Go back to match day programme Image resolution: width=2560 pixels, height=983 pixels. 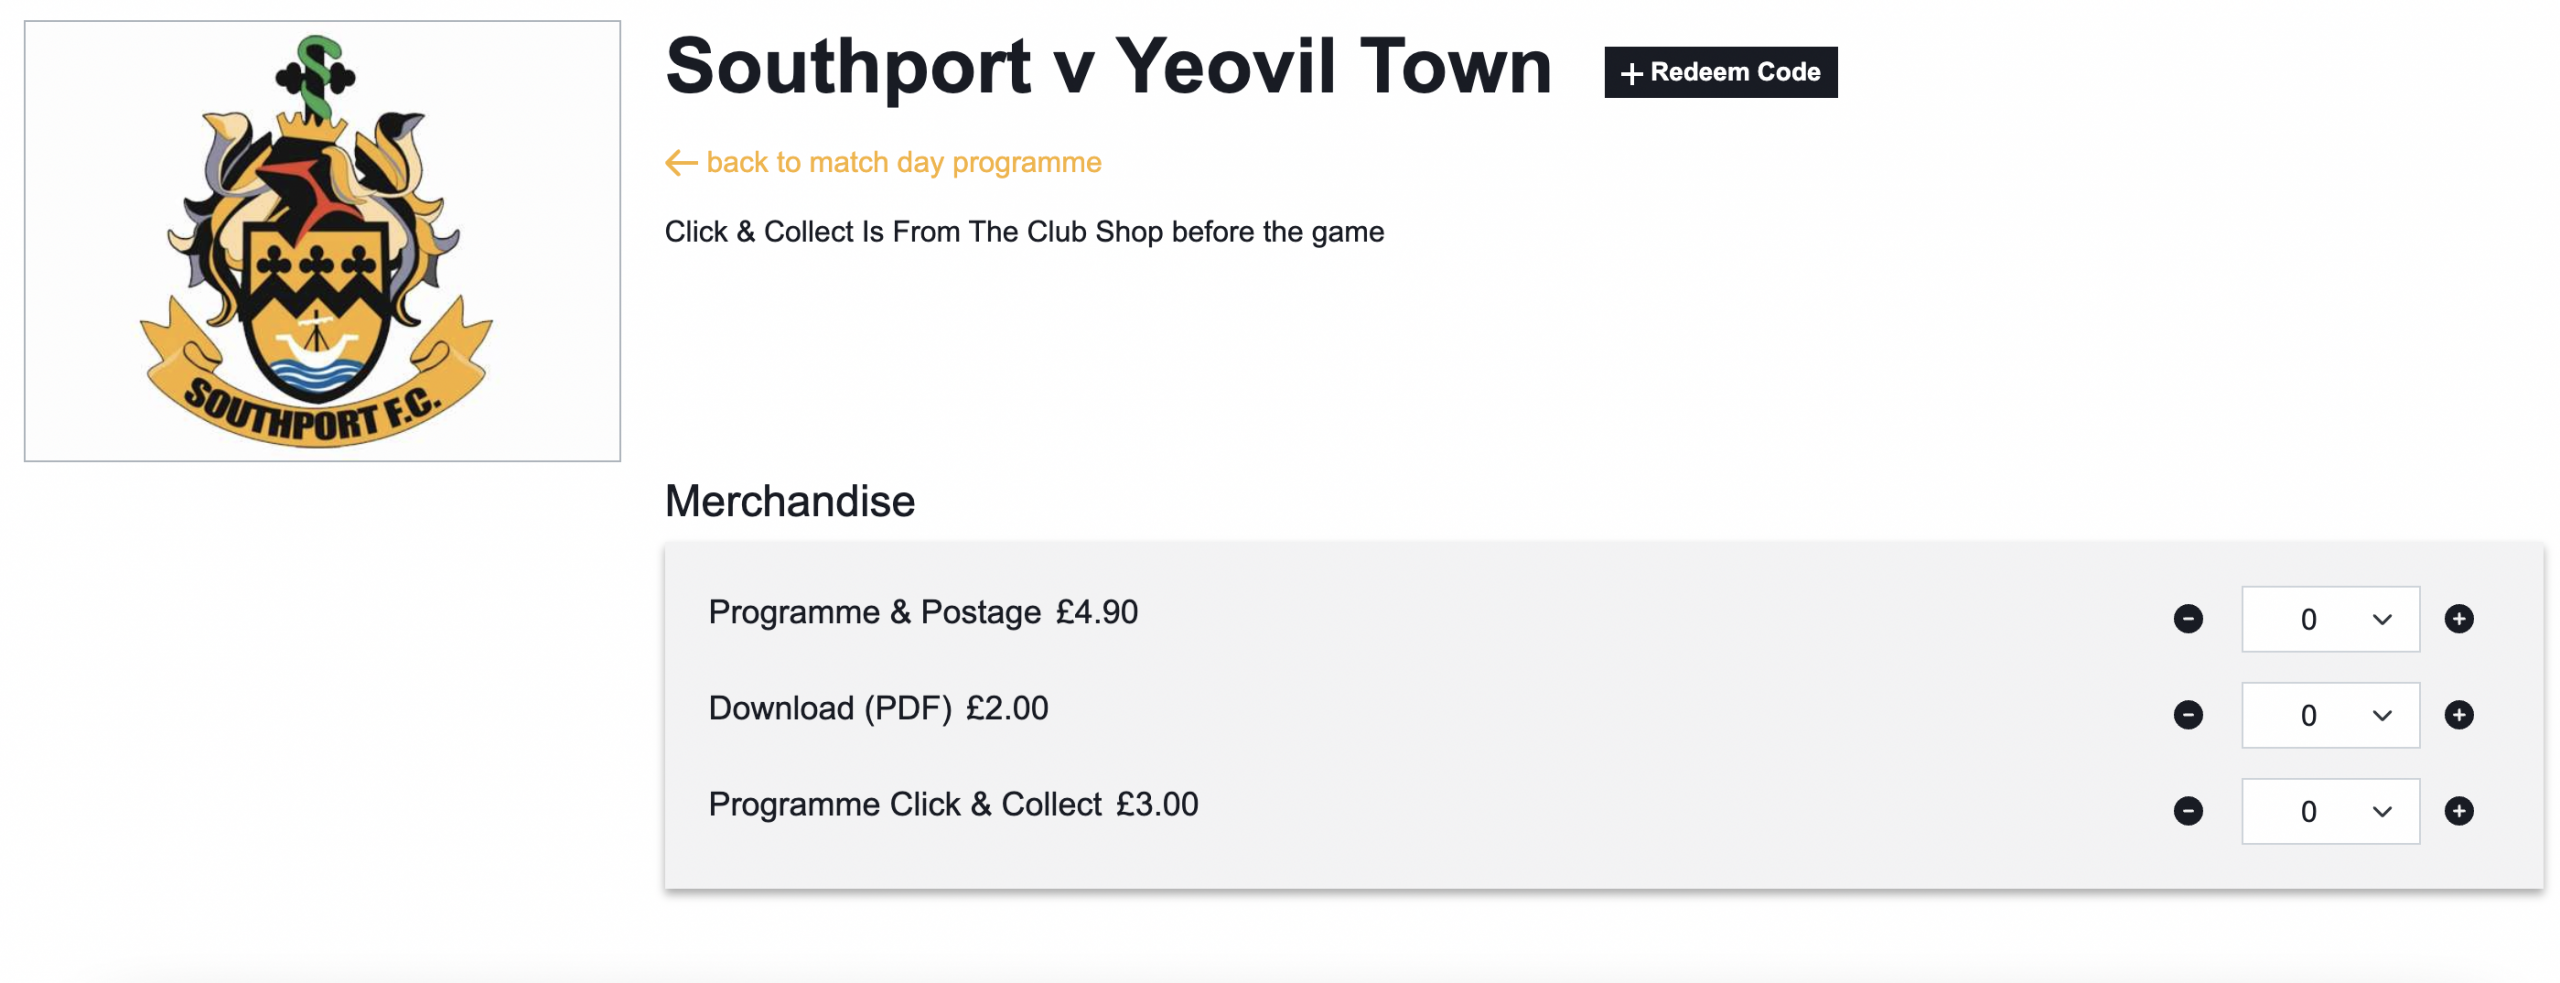click(x=902, y=163)
